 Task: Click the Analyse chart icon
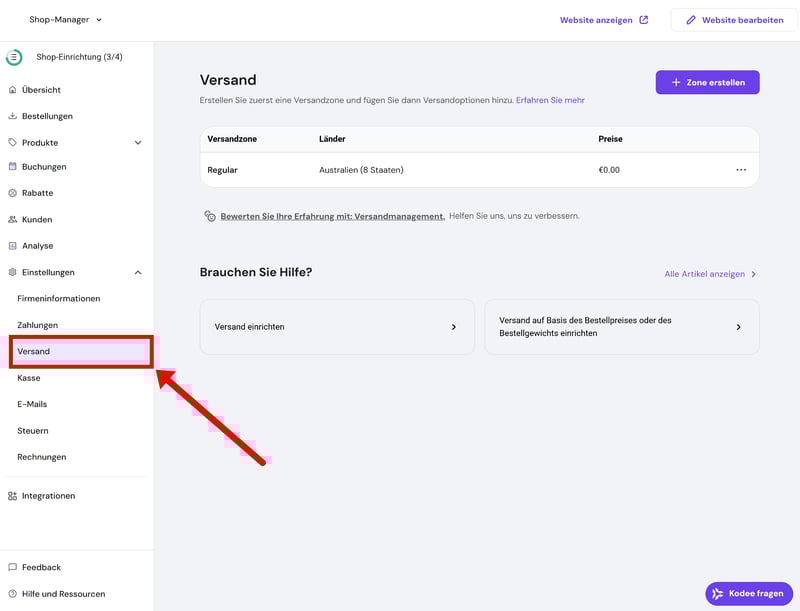[x=12, y=246]
